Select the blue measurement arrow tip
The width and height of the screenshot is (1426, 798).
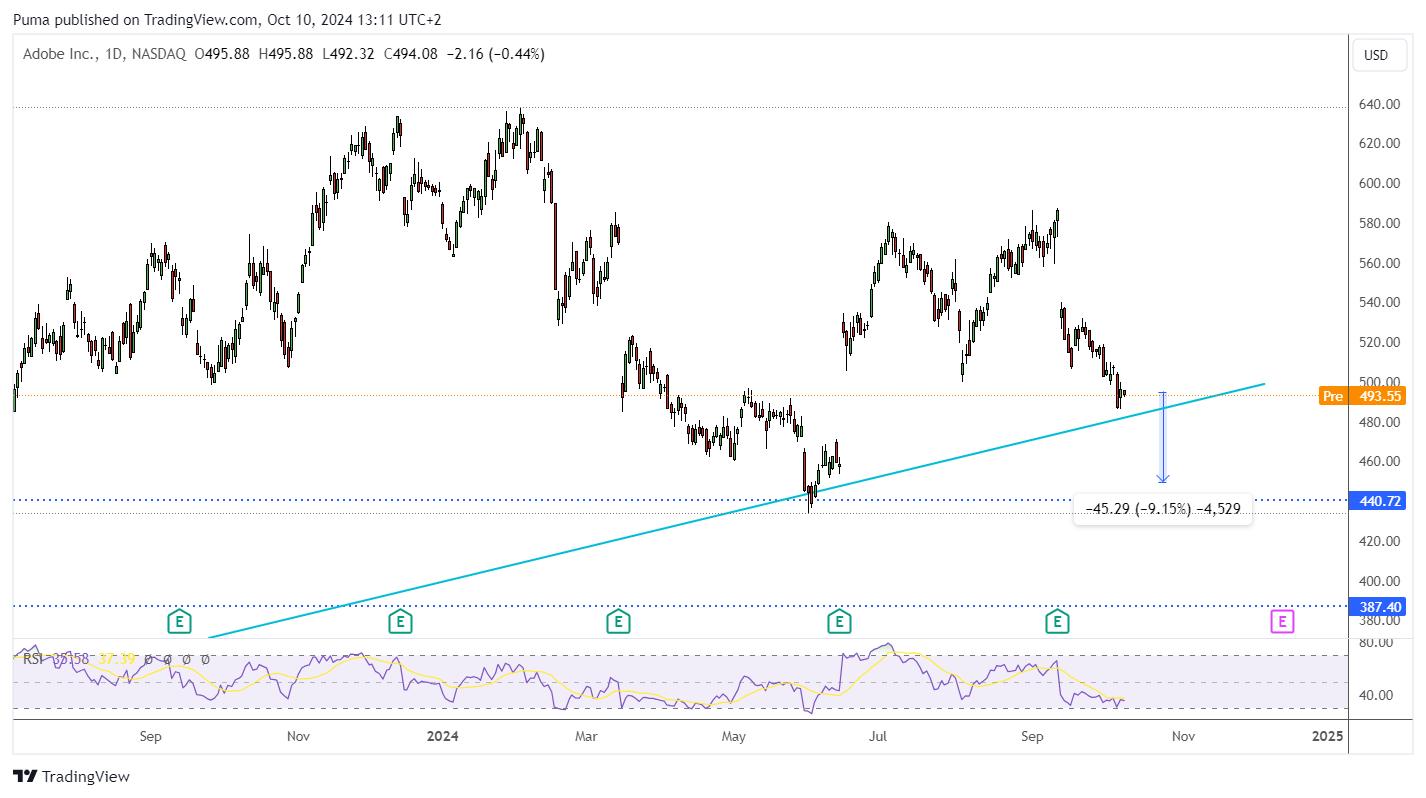point(1163,478)
